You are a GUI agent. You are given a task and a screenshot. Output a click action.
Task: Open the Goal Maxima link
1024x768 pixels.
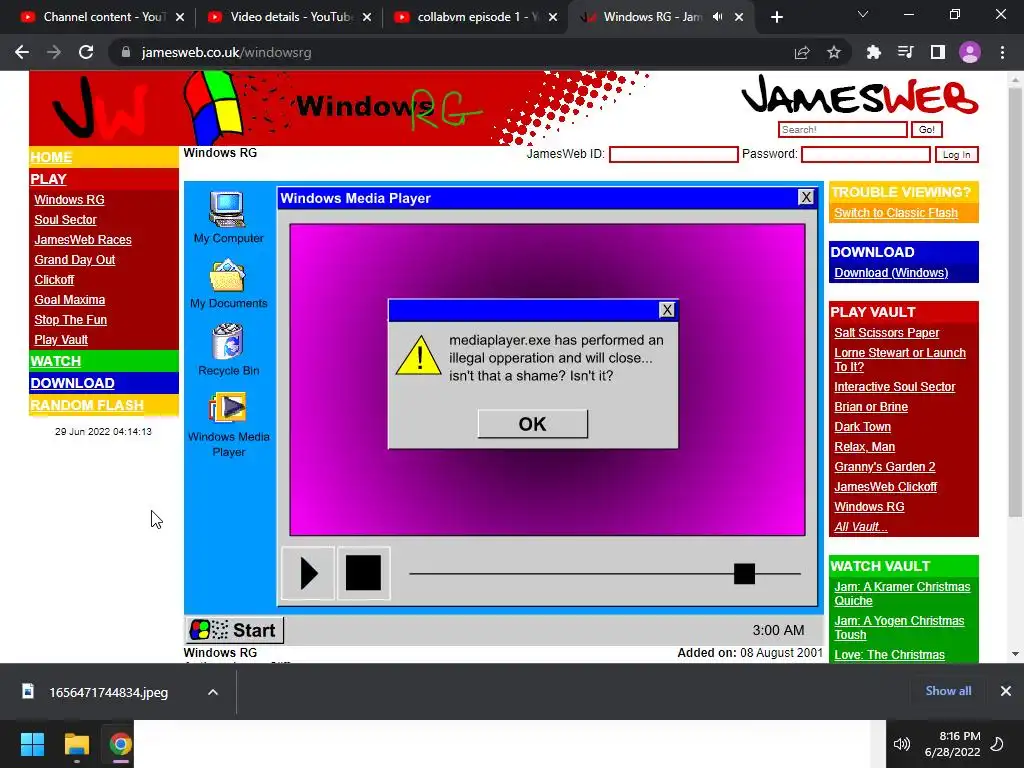[70, 300]
